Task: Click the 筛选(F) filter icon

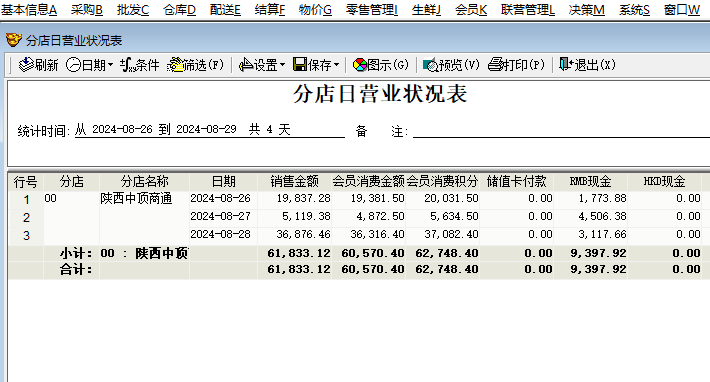Action: click(x=175, y=65)
